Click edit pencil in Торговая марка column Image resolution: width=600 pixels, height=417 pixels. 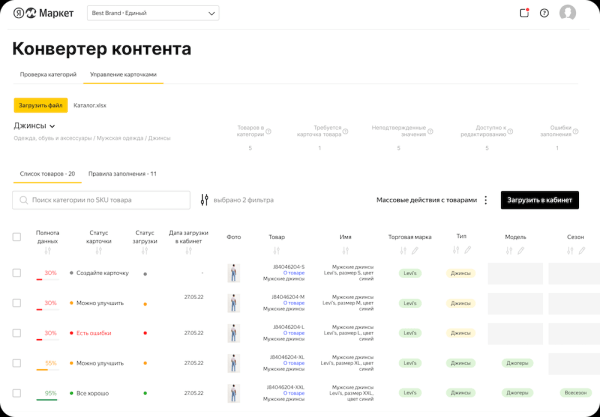[x=417, y=250]
